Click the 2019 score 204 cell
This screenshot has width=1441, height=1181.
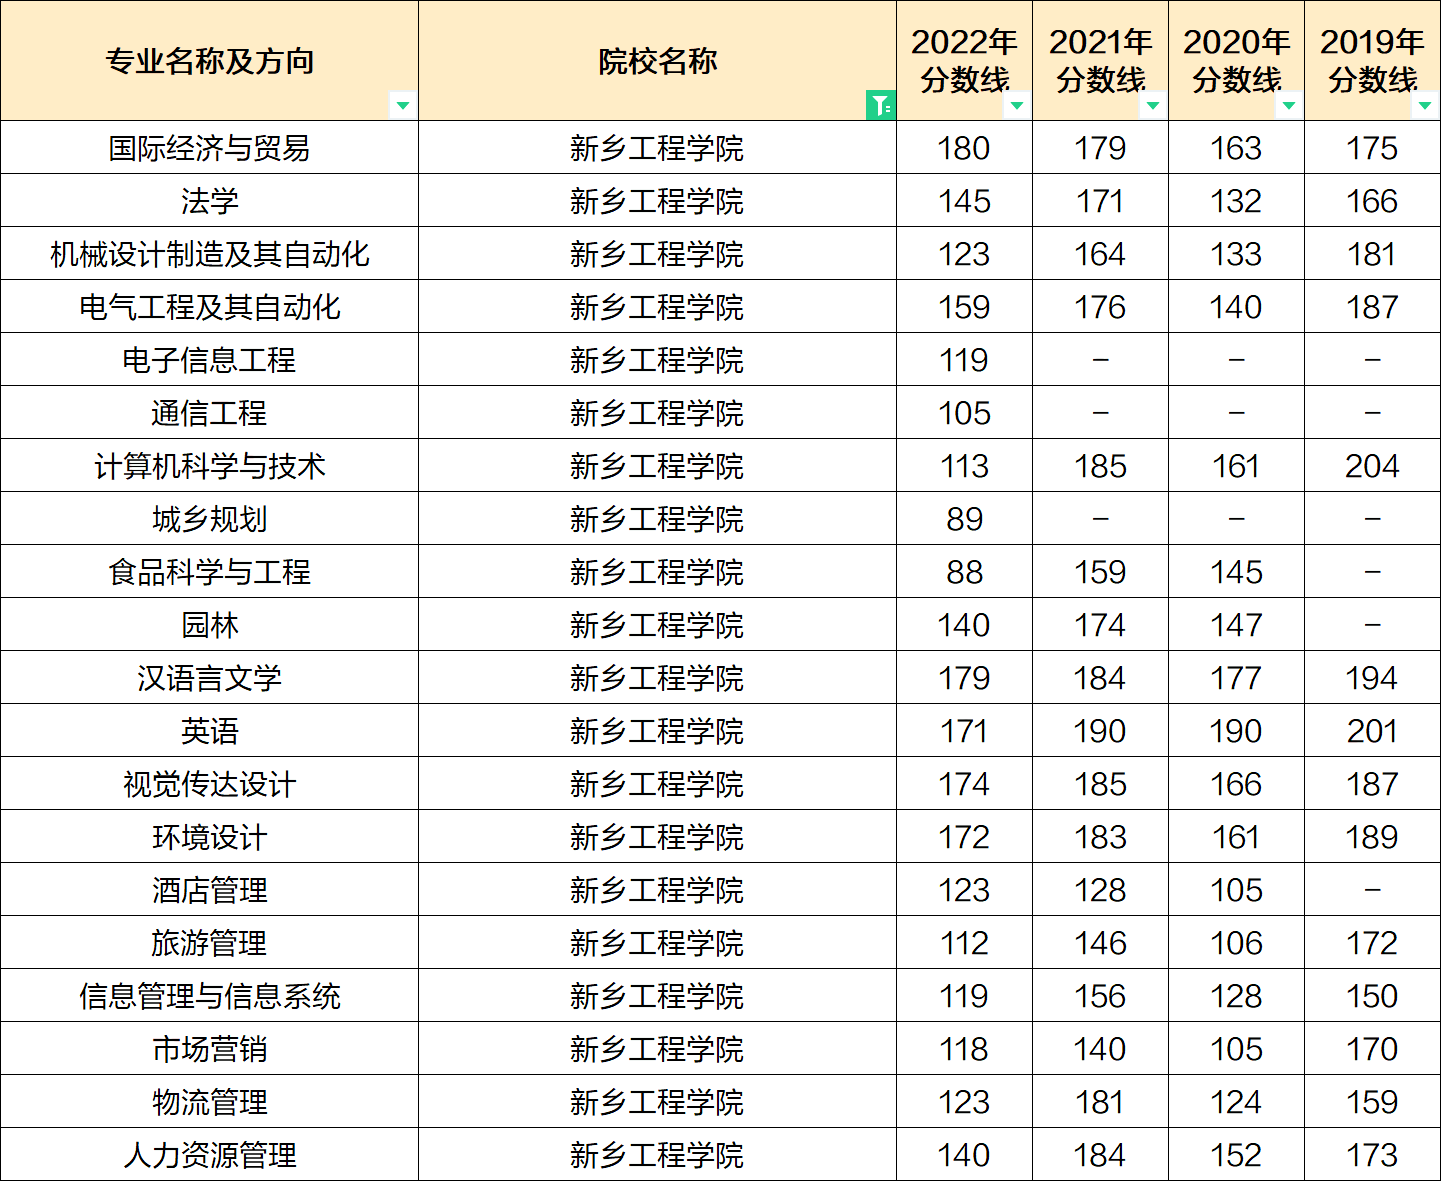click(1372, 466)
